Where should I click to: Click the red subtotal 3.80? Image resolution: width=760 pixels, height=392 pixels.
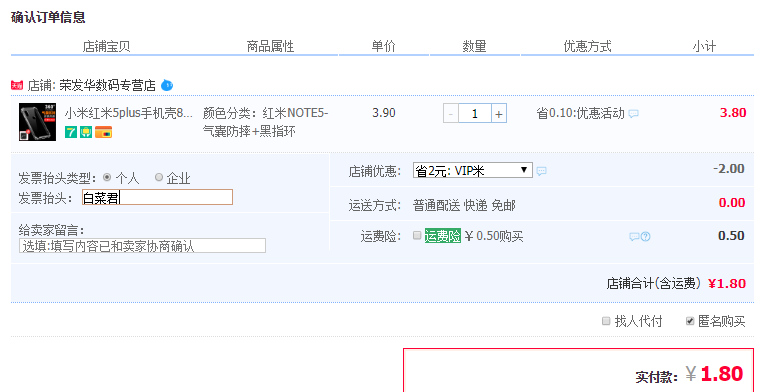733,113
